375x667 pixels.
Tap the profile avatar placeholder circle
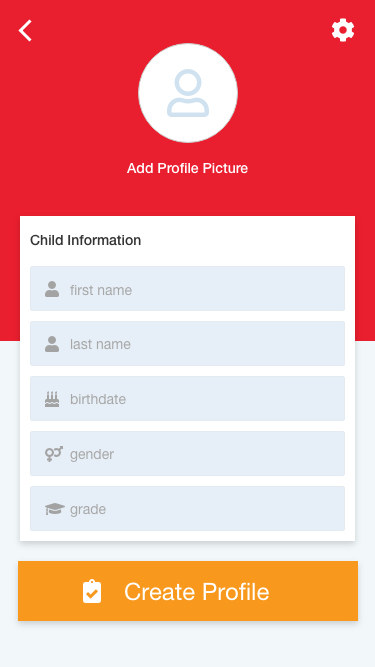coord(188,93)
